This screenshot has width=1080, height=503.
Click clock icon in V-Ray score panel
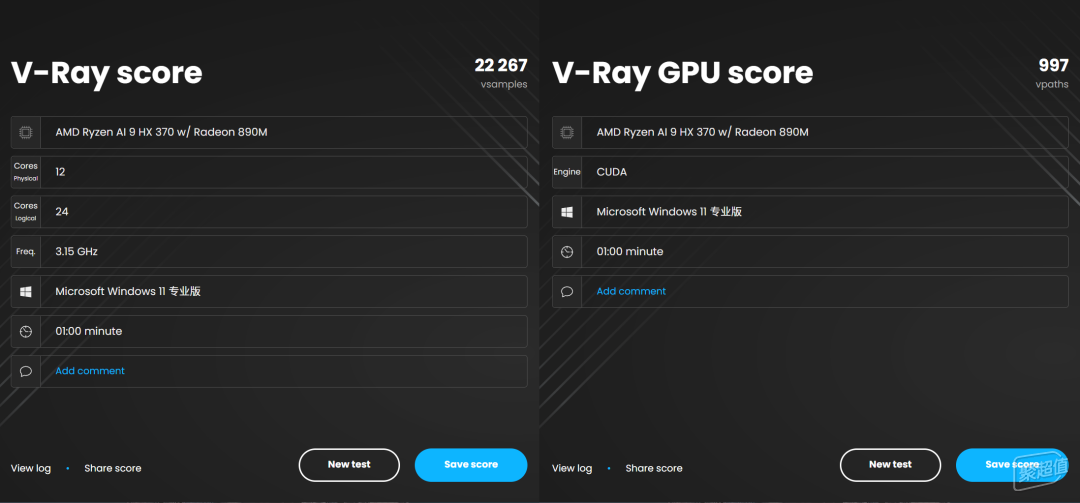pyautogui.click(x=25, y=331)
